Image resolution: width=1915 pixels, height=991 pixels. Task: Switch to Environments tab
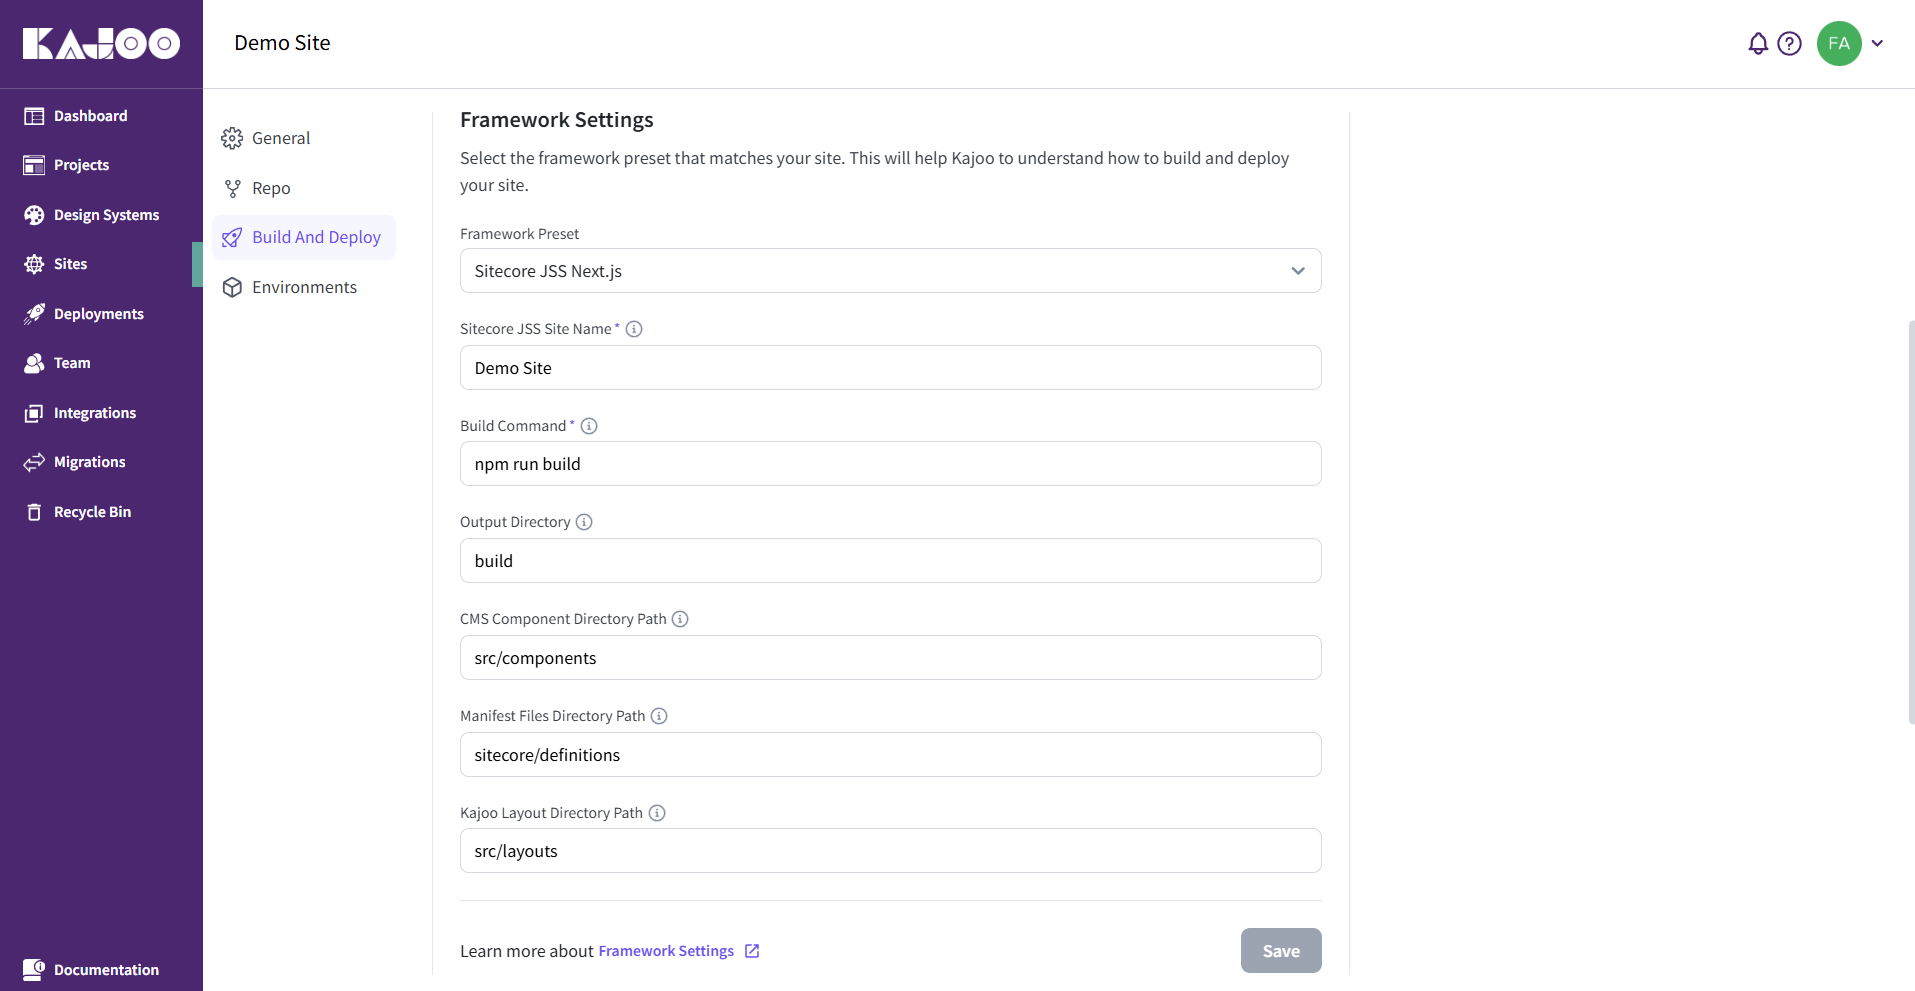point(304,287)
